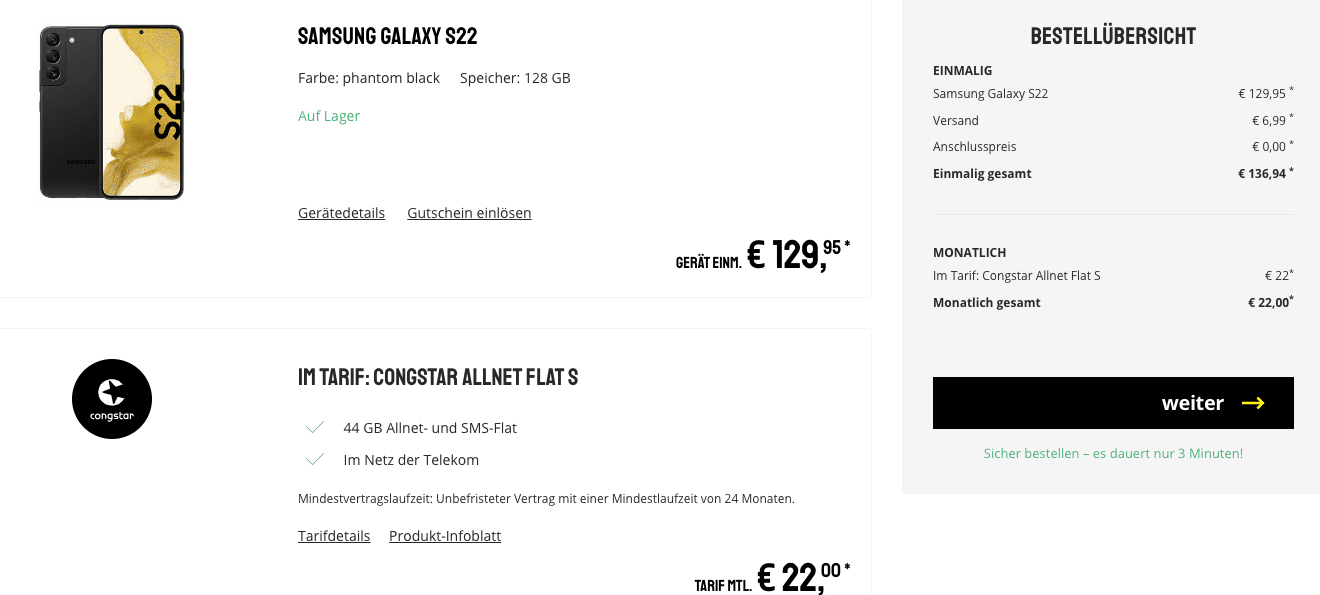The height and width of the screenshot is (595, 1320).
Task: Click the Samsung Galaxy S22 heading
Action: [388, 37]
